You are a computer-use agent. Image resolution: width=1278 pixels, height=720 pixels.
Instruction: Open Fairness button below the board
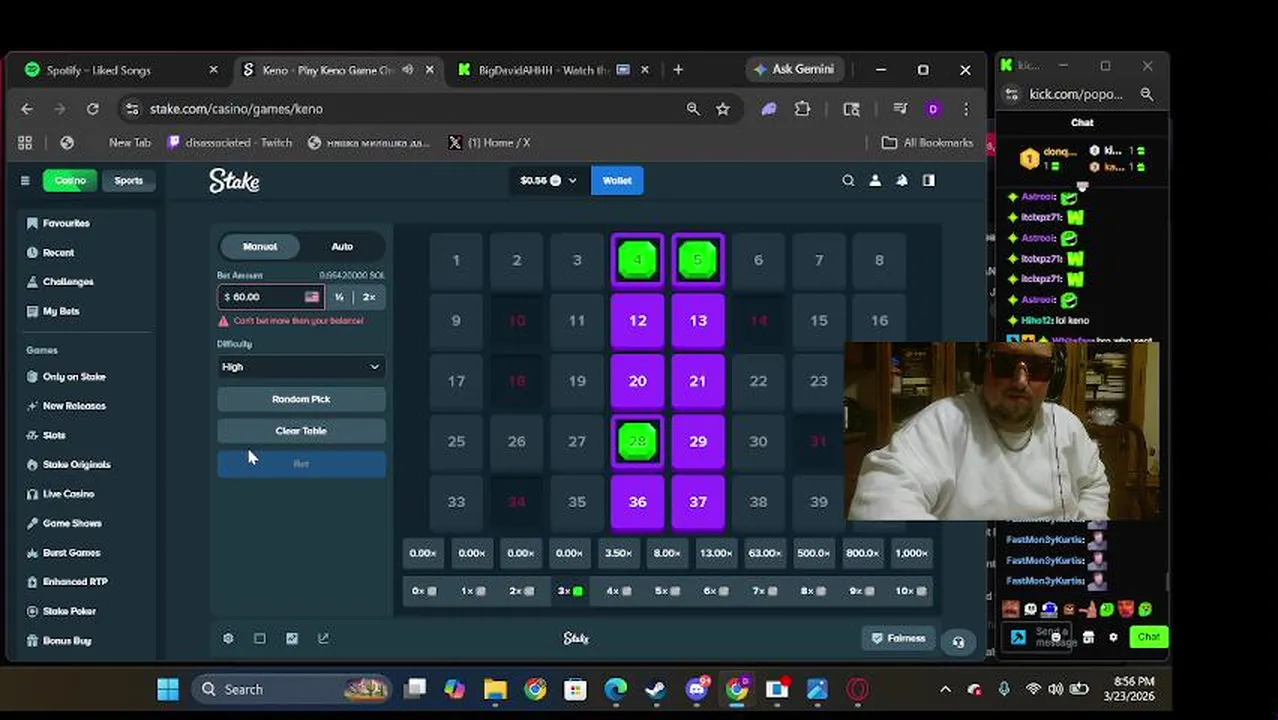898,638
